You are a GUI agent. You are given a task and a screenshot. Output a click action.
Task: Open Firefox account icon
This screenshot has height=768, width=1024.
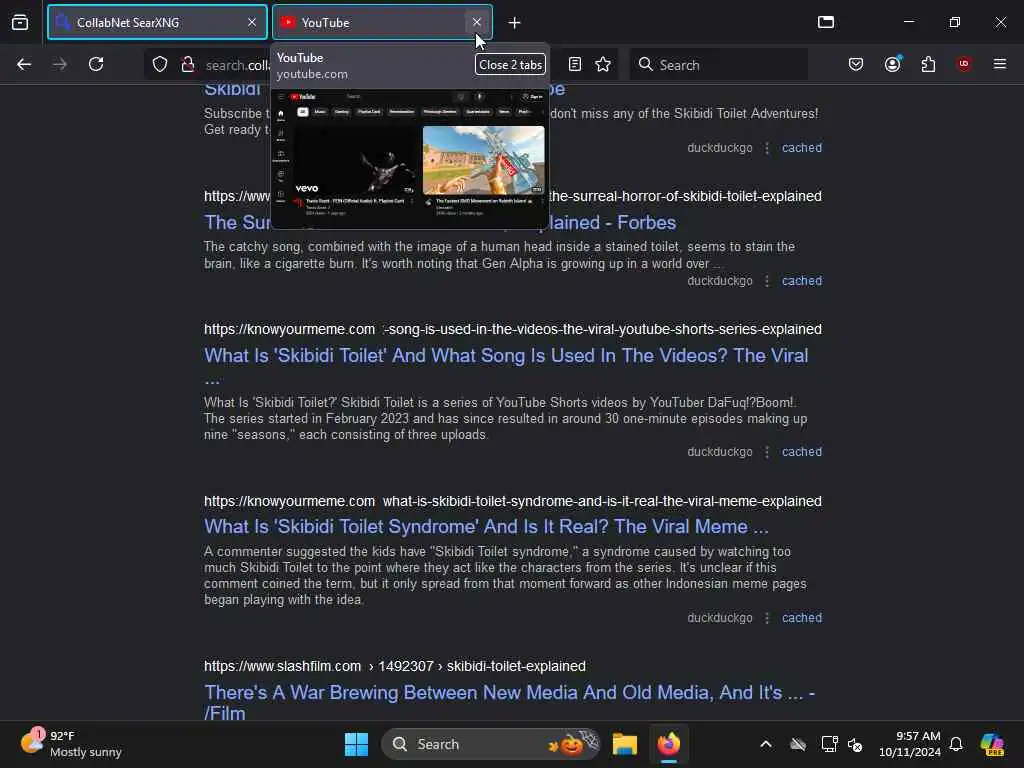tap(893, 64)
